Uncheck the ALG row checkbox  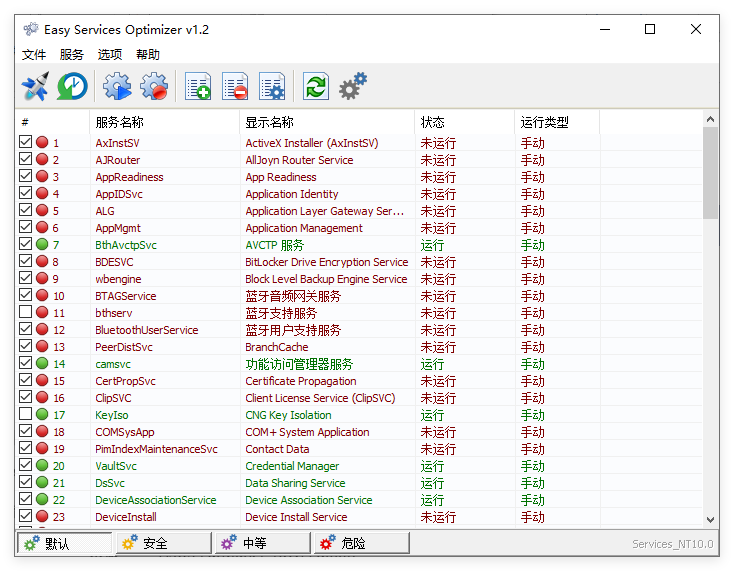[26, 210]
